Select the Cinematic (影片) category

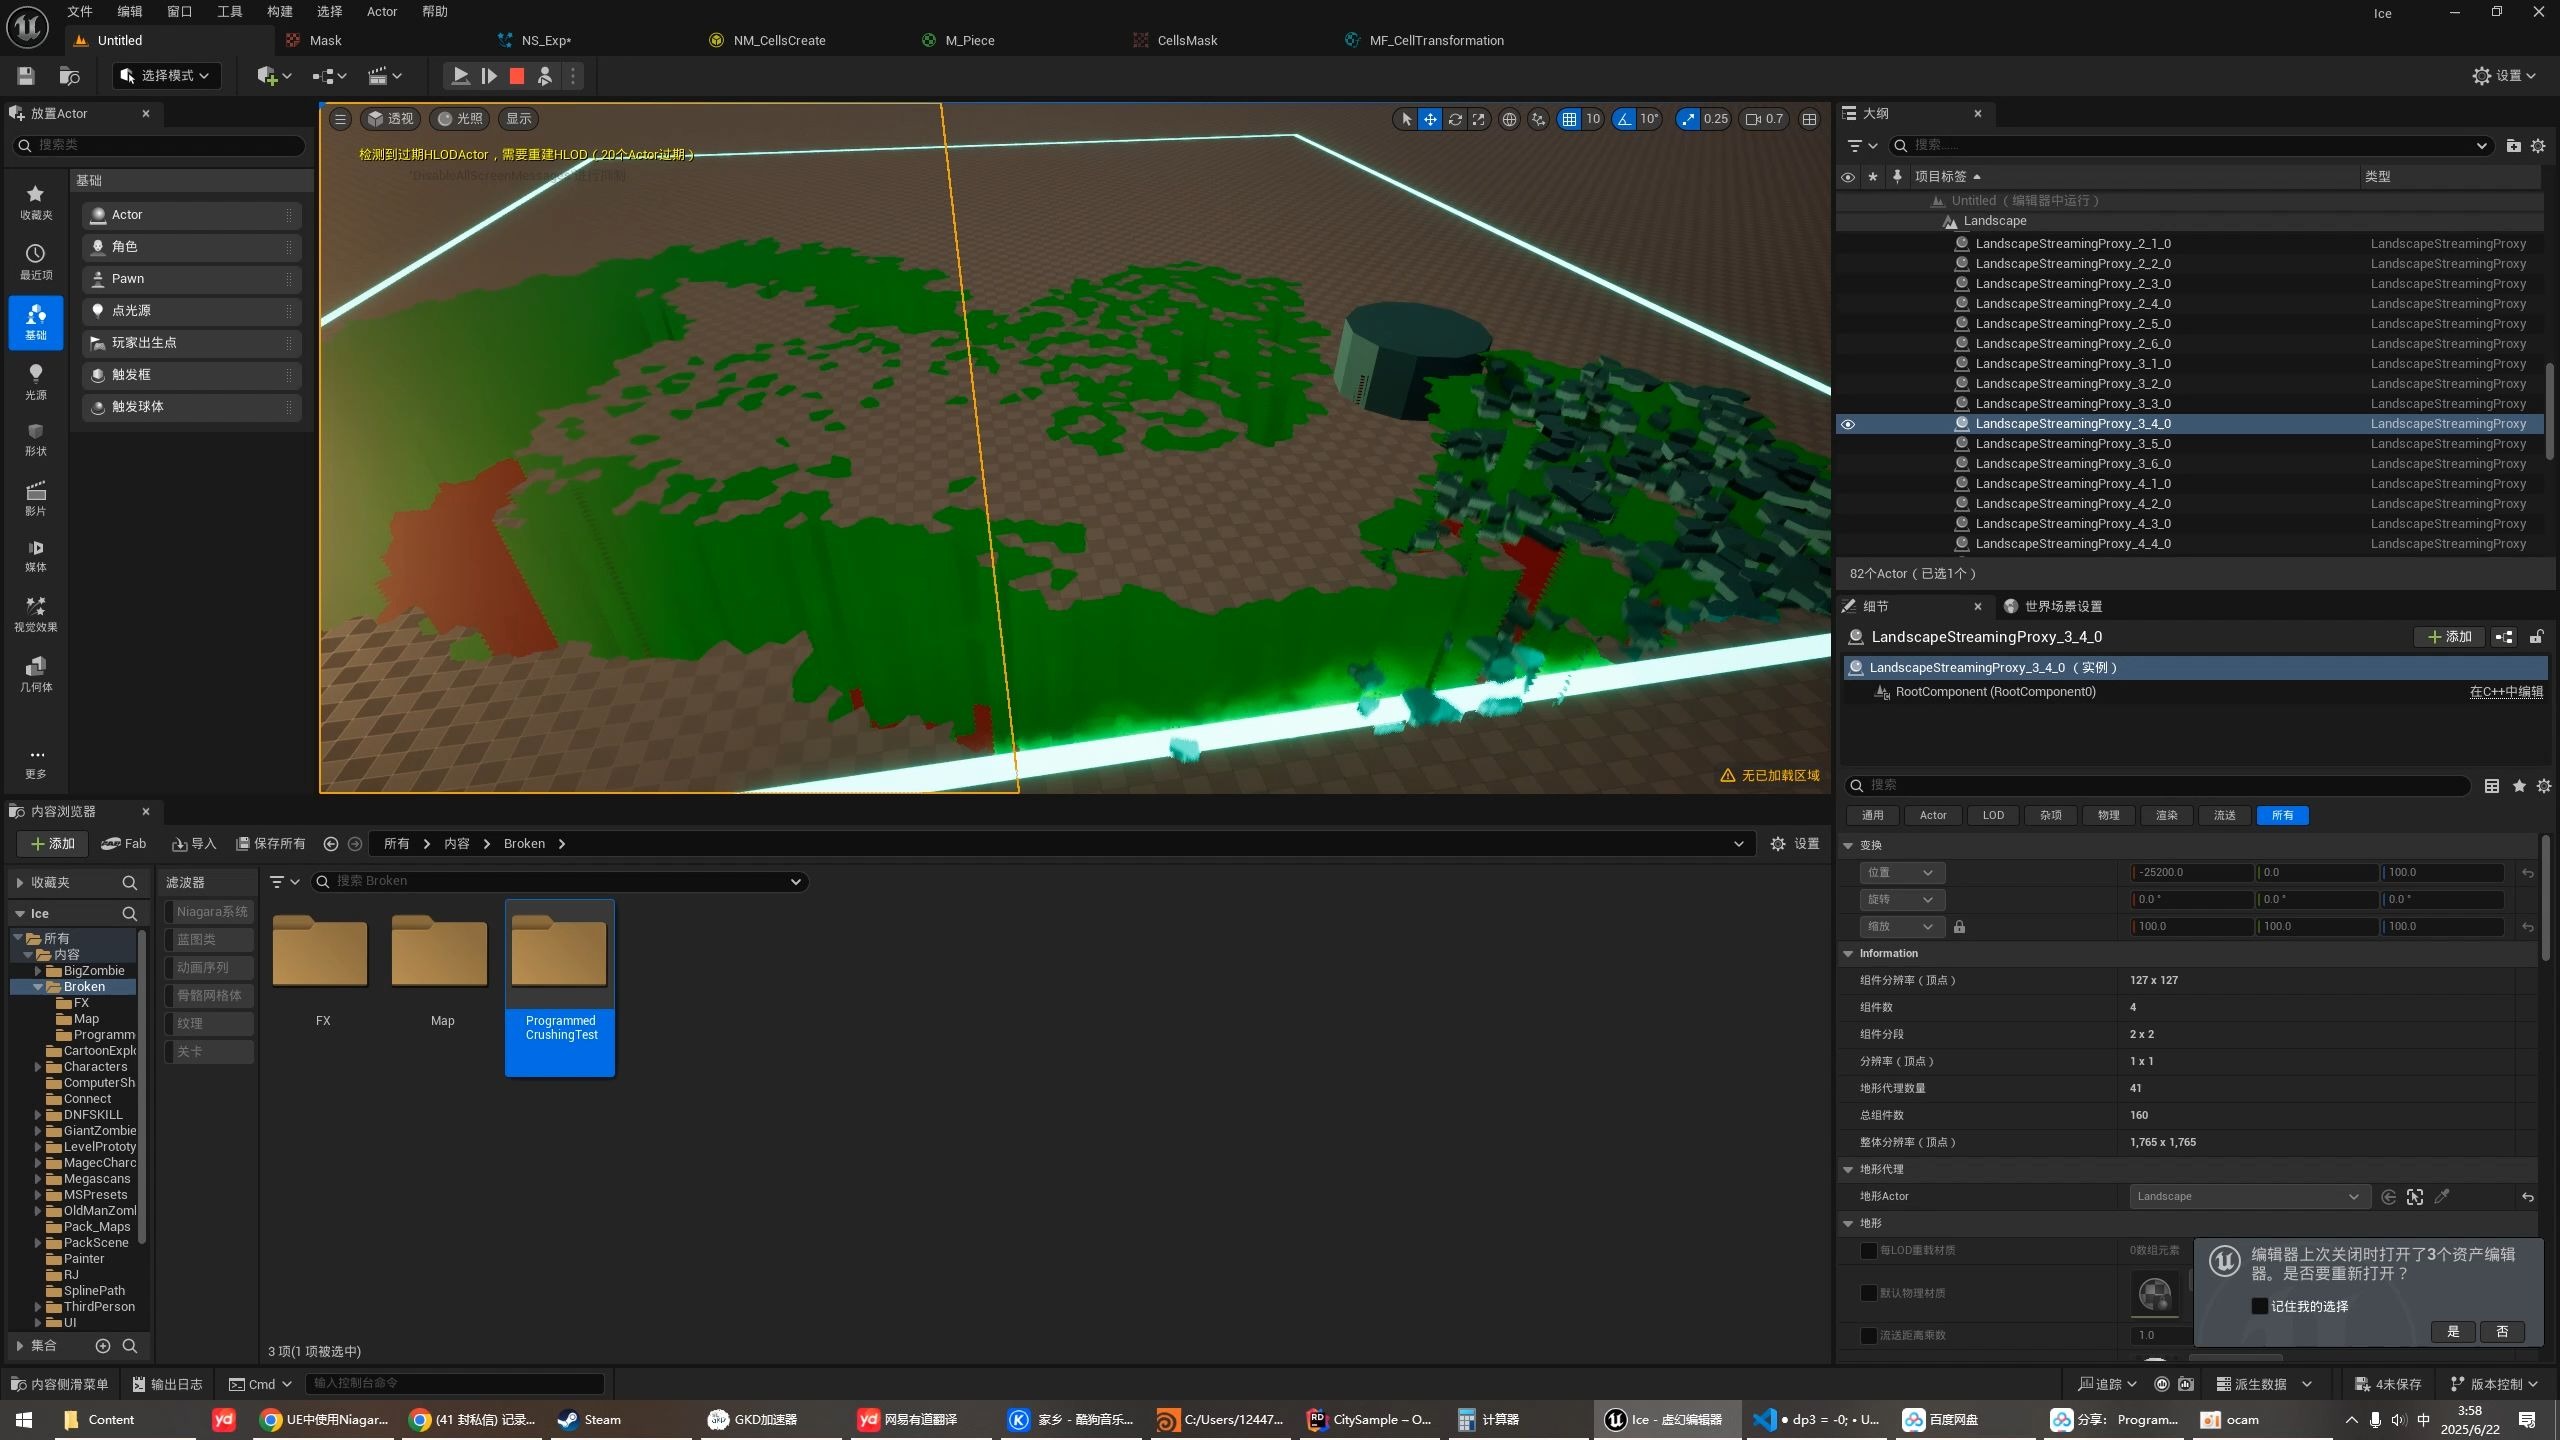click(x=35, y=498)
